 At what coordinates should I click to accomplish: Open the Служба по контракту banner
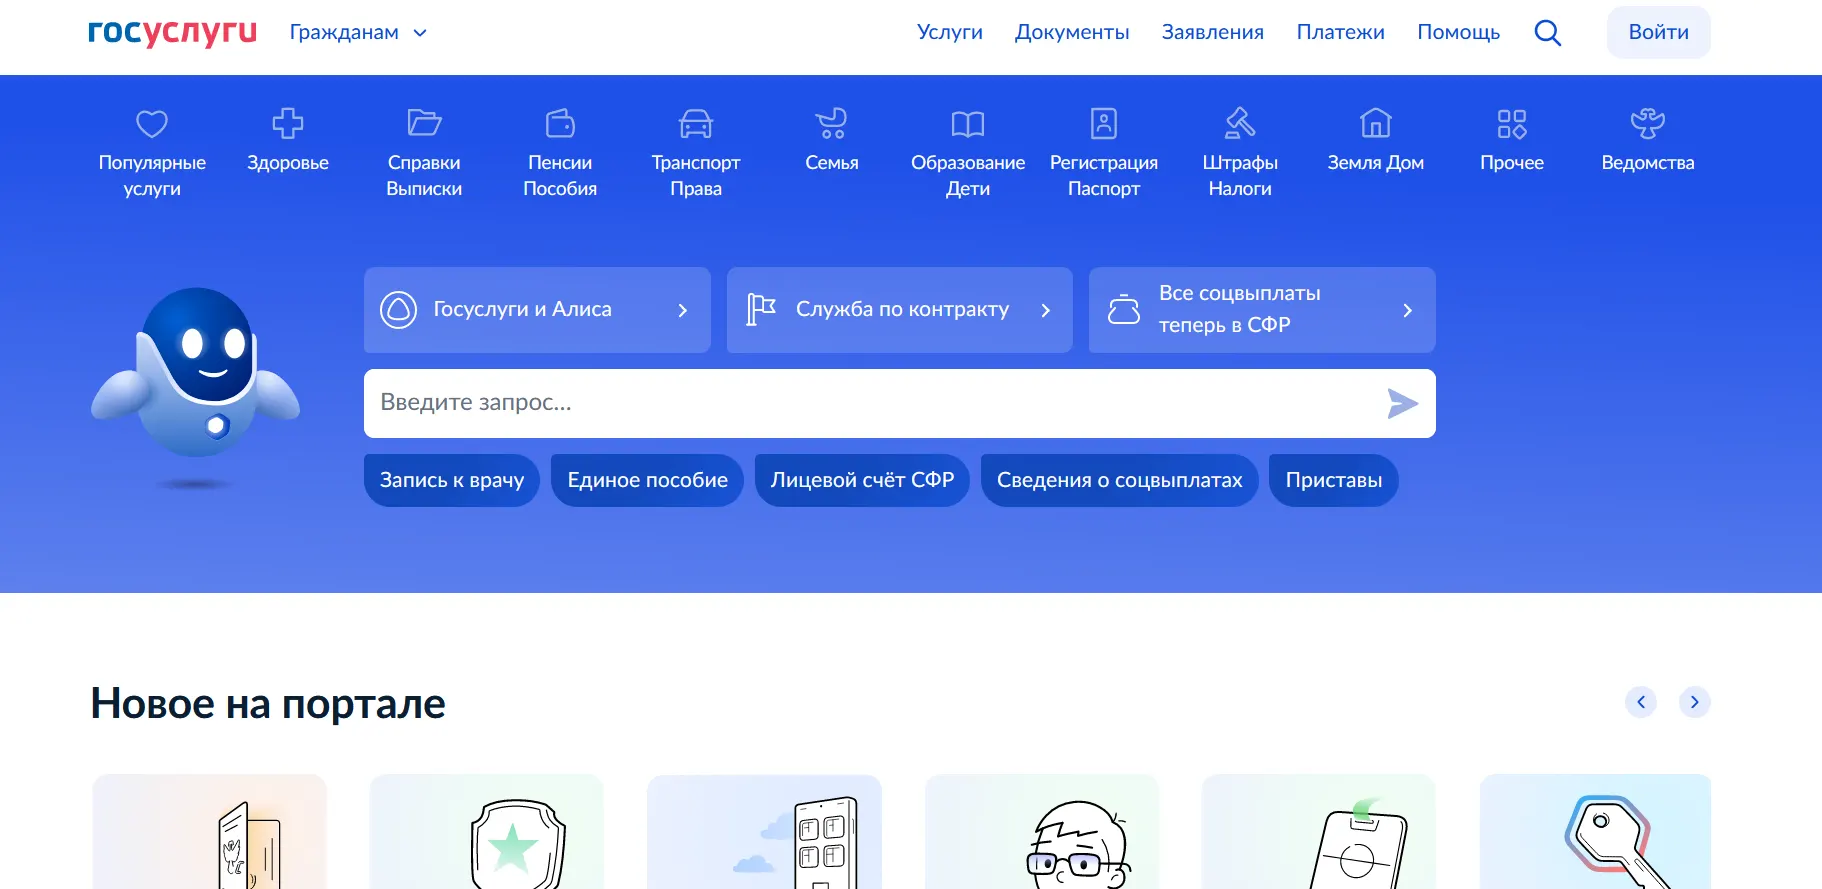(900, 310)
